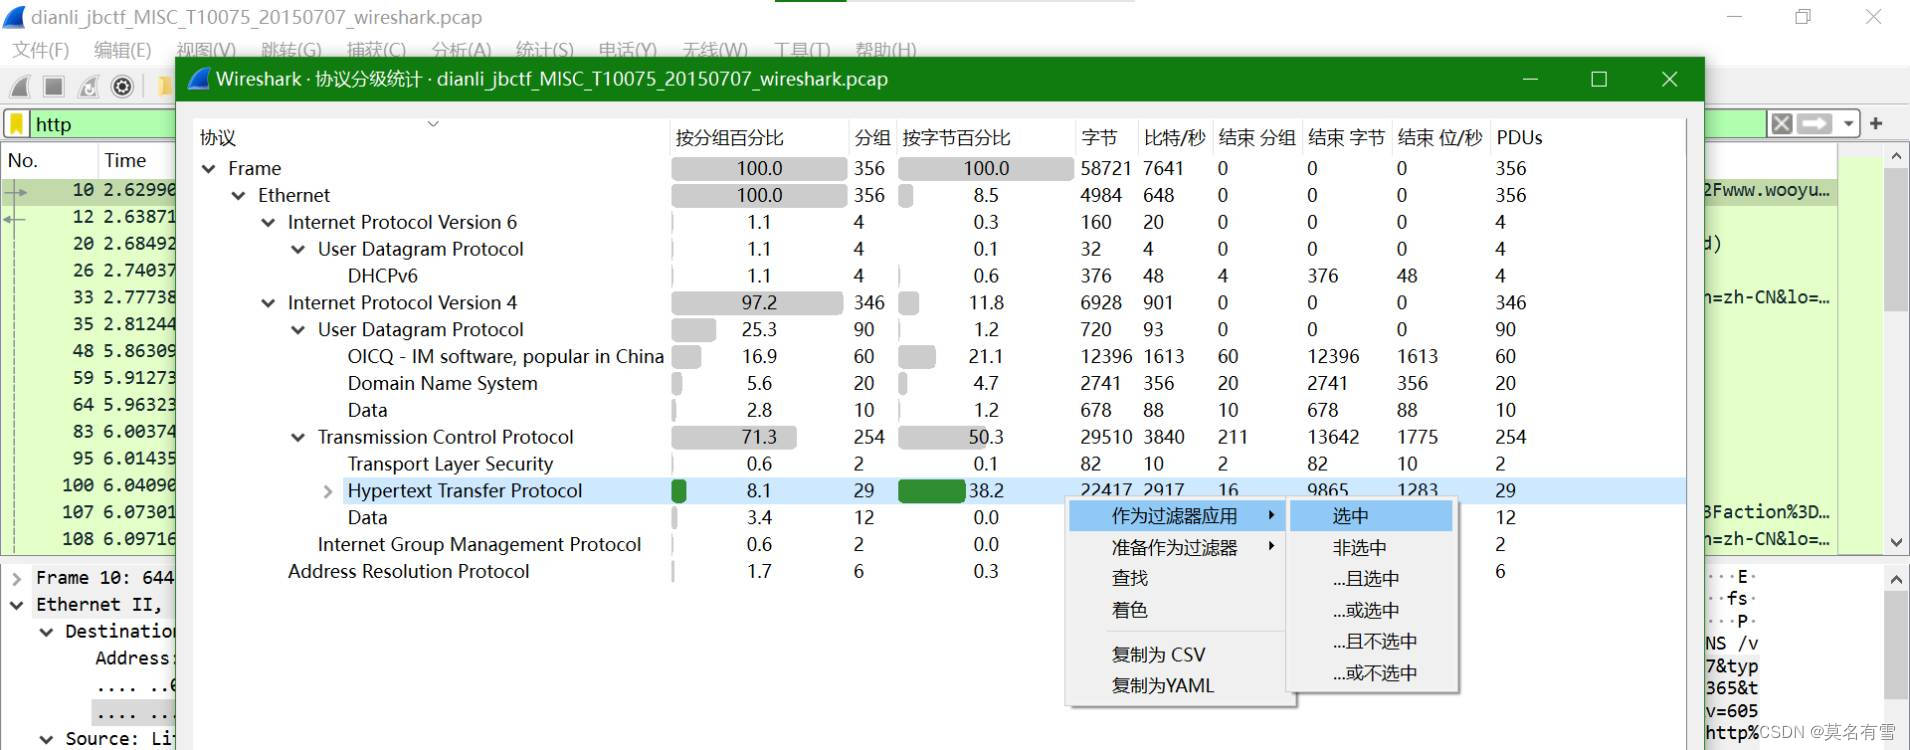The image size is (1910, 750).
Task: Click green bytes-percent bar in HTTP row
Action: point(932,491)
